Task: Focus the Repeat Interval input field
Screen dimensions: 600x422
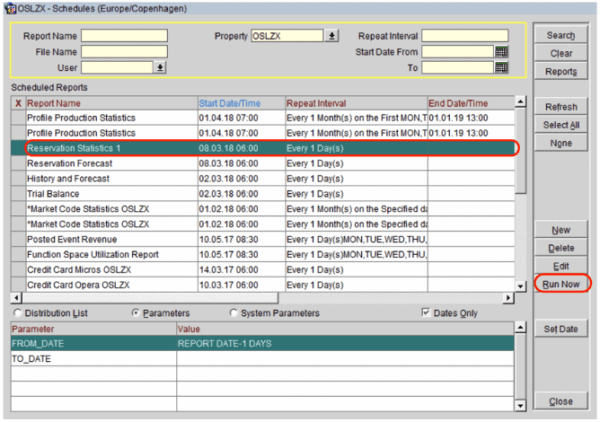Action: (465, 36)
